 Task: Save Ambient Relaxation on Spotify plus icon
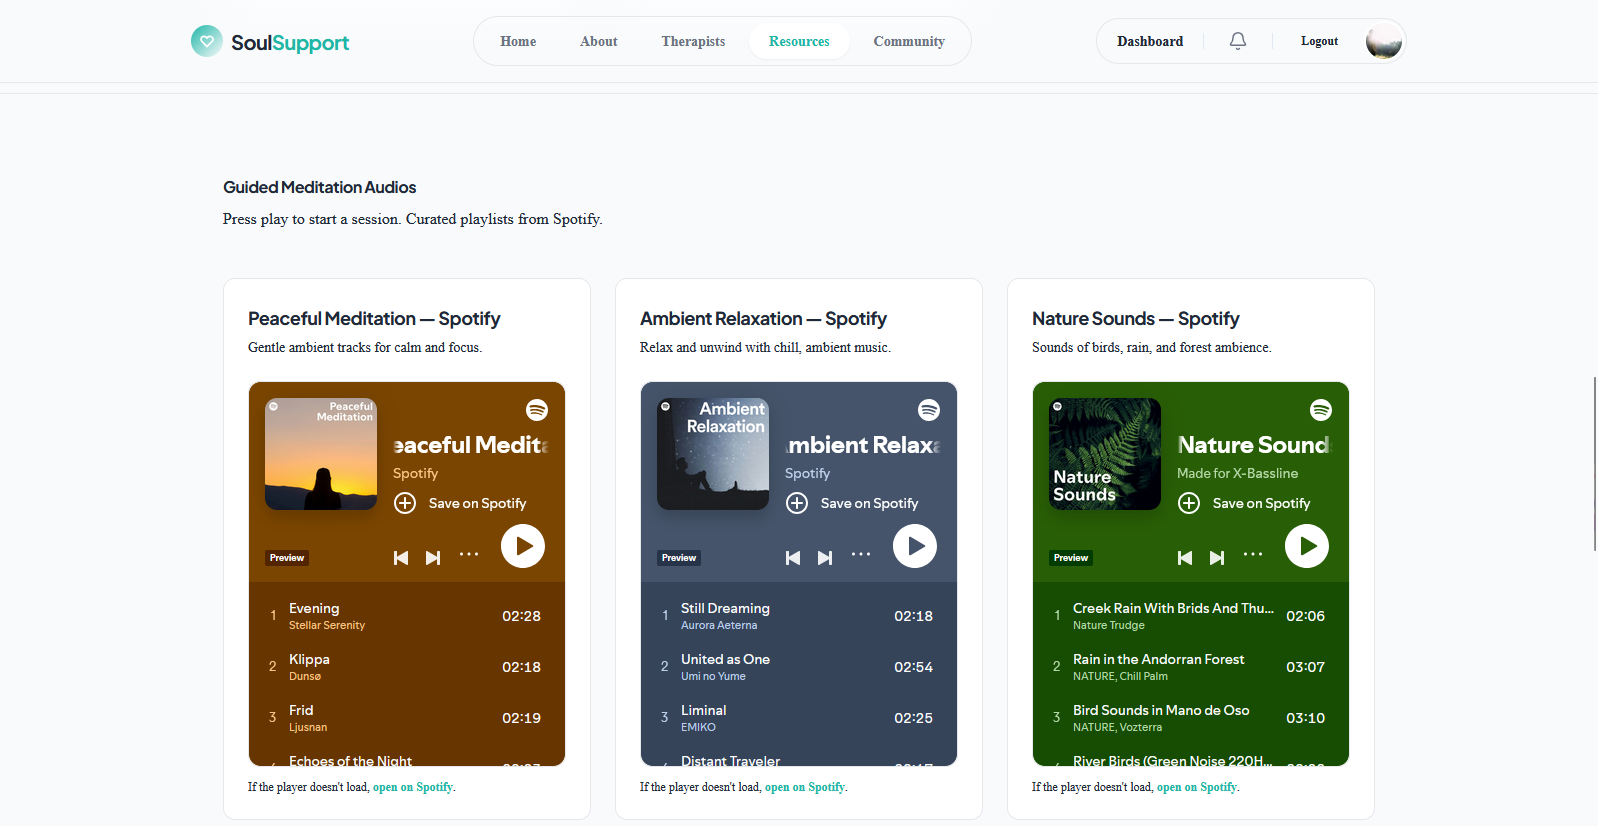(x=797, y=503)
